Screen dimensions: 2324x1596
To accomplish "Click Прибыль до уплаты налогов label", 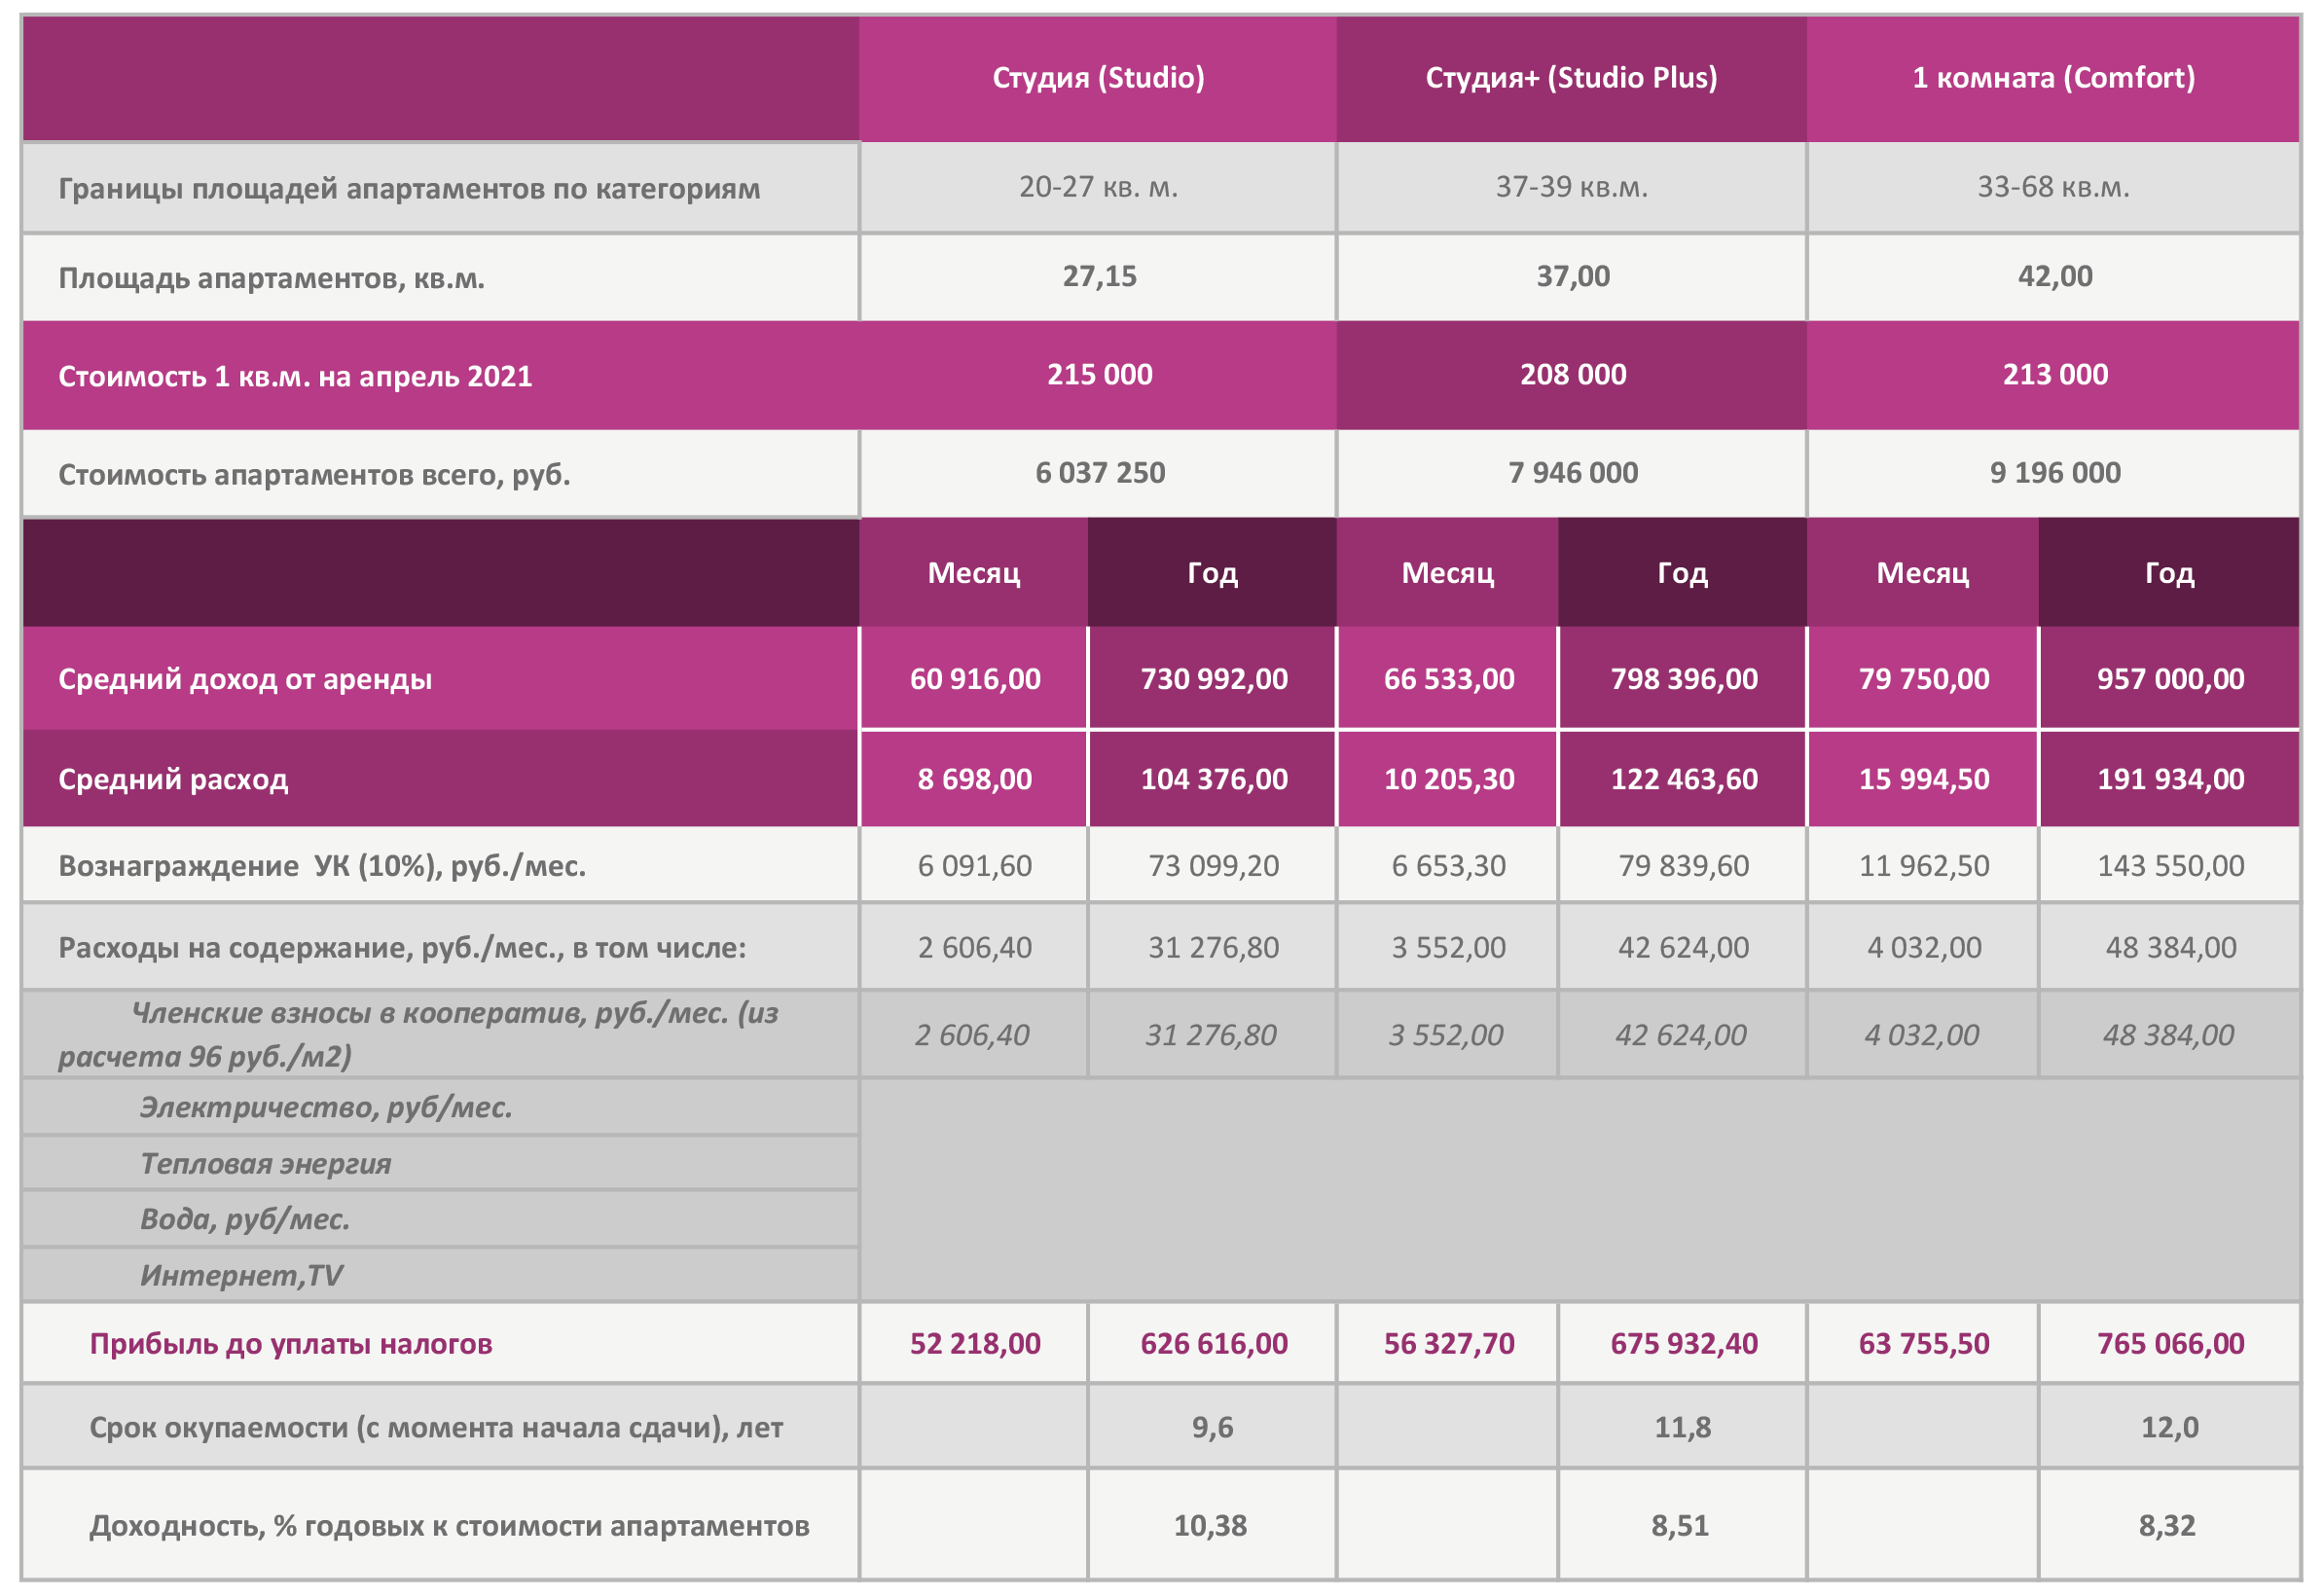I will tap(290, 1343).
